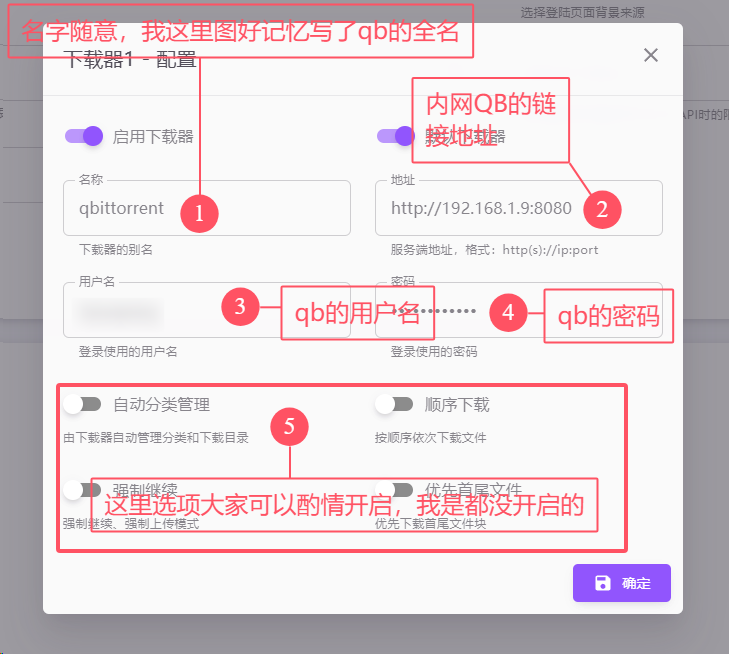Enable the 强制继续 toggle
Viewport: 729px width, 654px height.
(x=83, y=490)
